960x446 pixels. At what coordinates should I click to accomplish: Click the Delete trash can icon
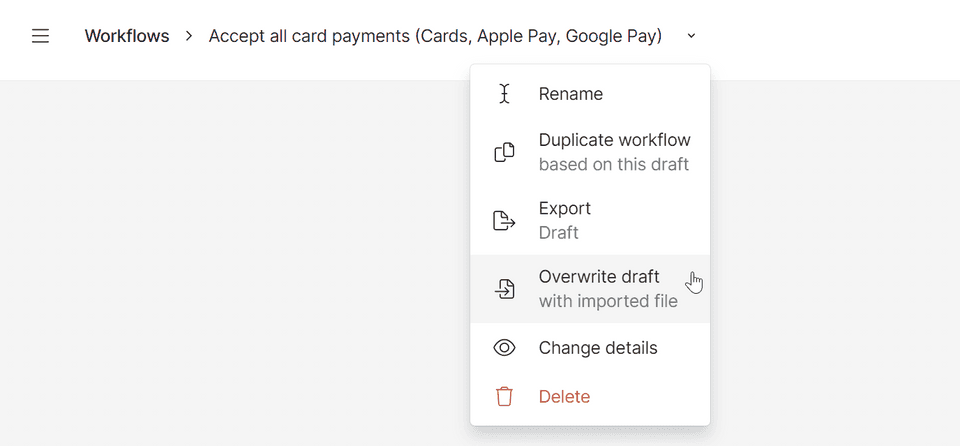pos(504,396)
